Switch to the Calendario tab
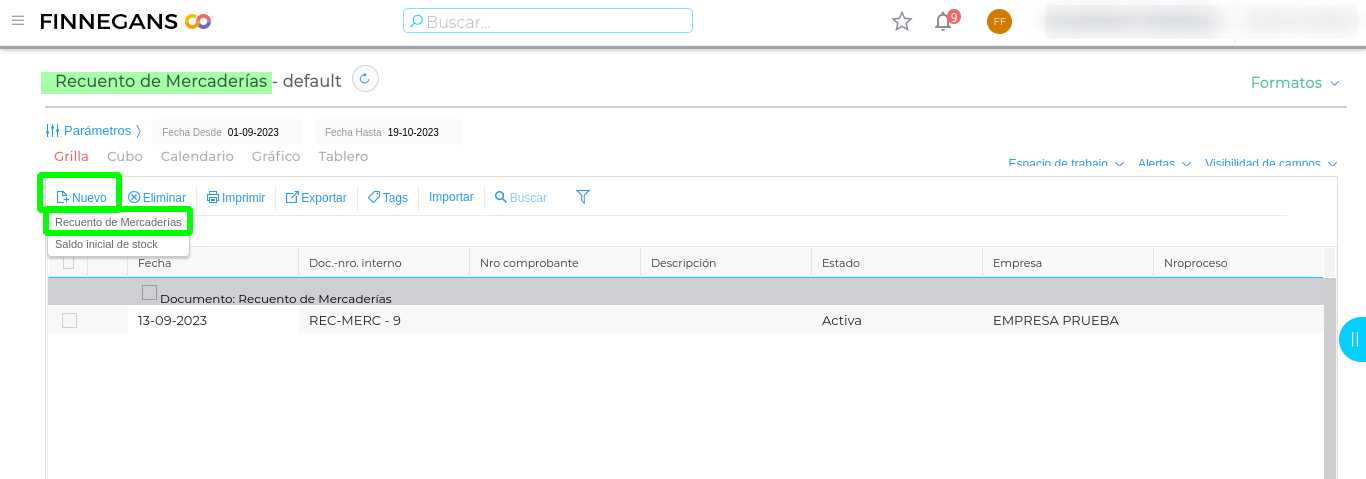This screenshot has height=479, width=1366. tap(197, 156)
